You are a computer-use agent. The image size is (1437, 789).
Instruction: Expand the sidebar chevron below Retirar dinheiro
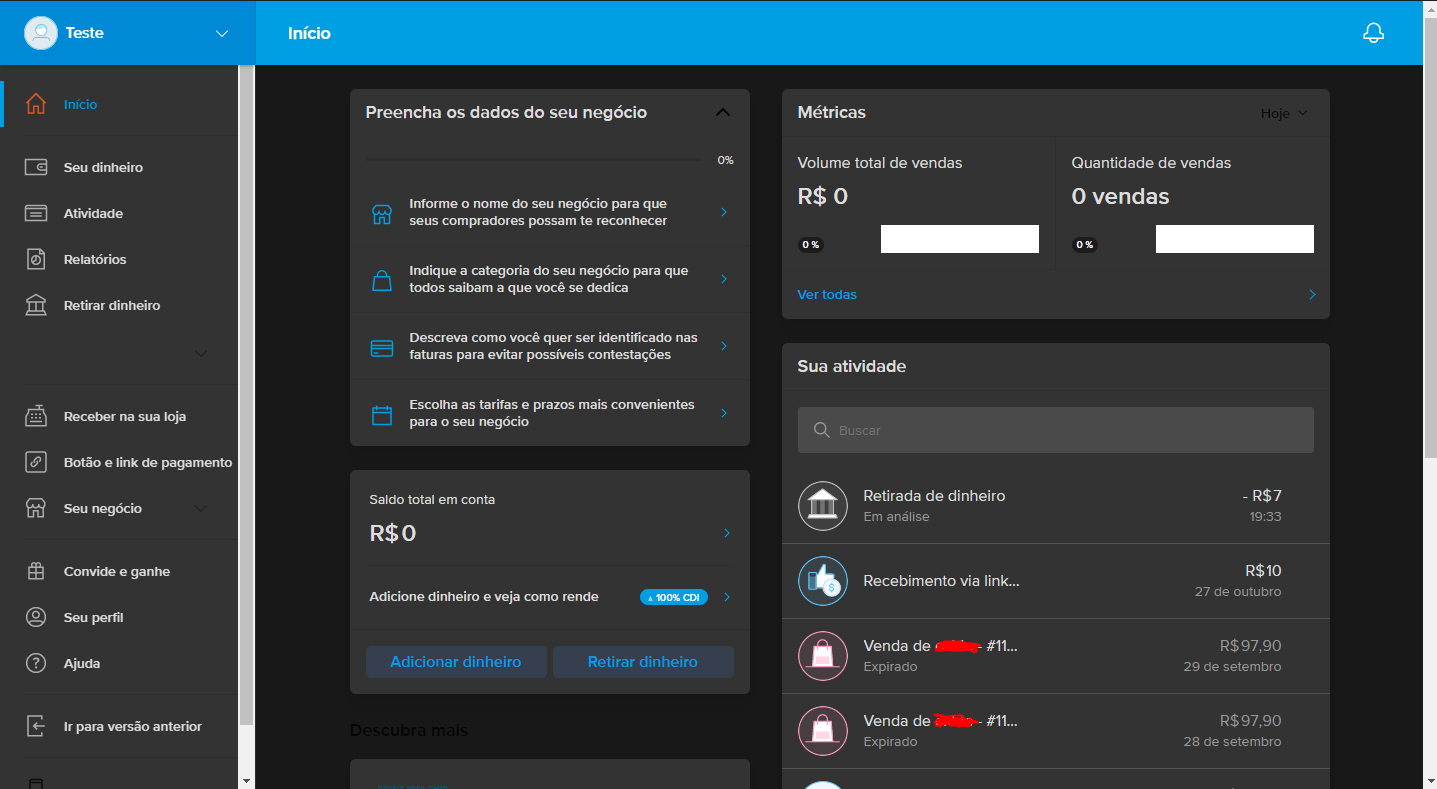pos(201,353)
